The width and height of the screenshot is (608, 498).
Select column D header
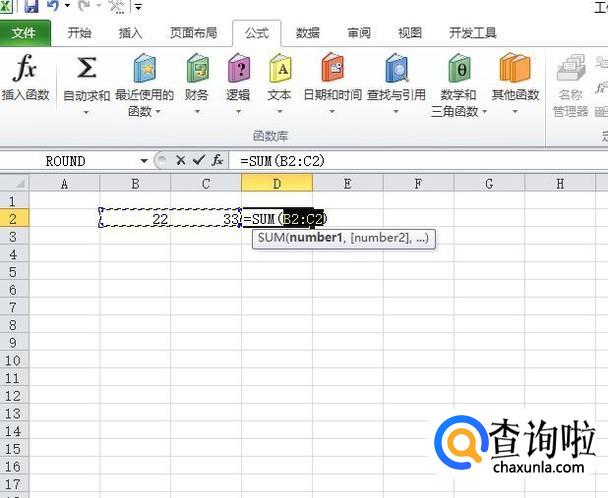coord(277,183)
